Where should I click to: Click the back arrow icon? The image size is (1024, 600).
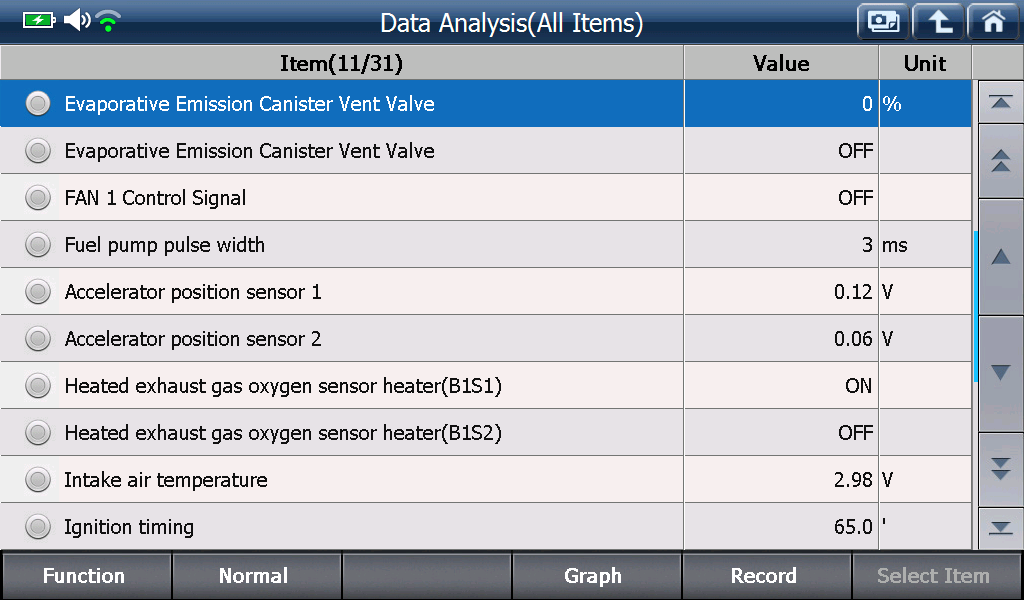click(938, 22)
